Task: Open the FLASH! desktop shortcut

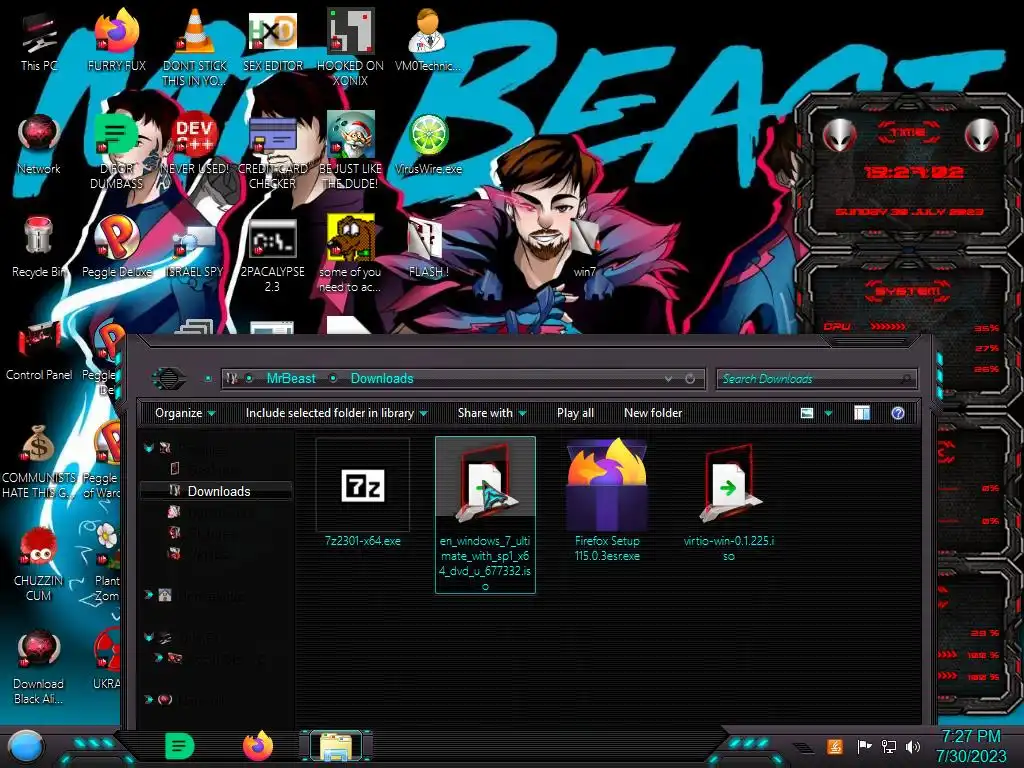Action: click(x=428, y=248)
